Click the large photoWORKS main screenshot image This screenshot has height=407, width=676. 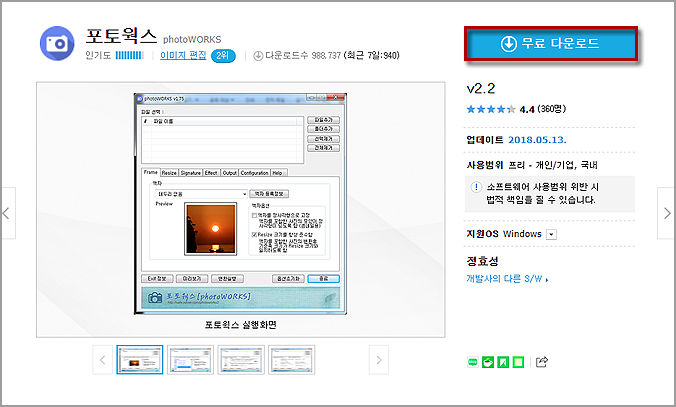(x=240, y=204)
